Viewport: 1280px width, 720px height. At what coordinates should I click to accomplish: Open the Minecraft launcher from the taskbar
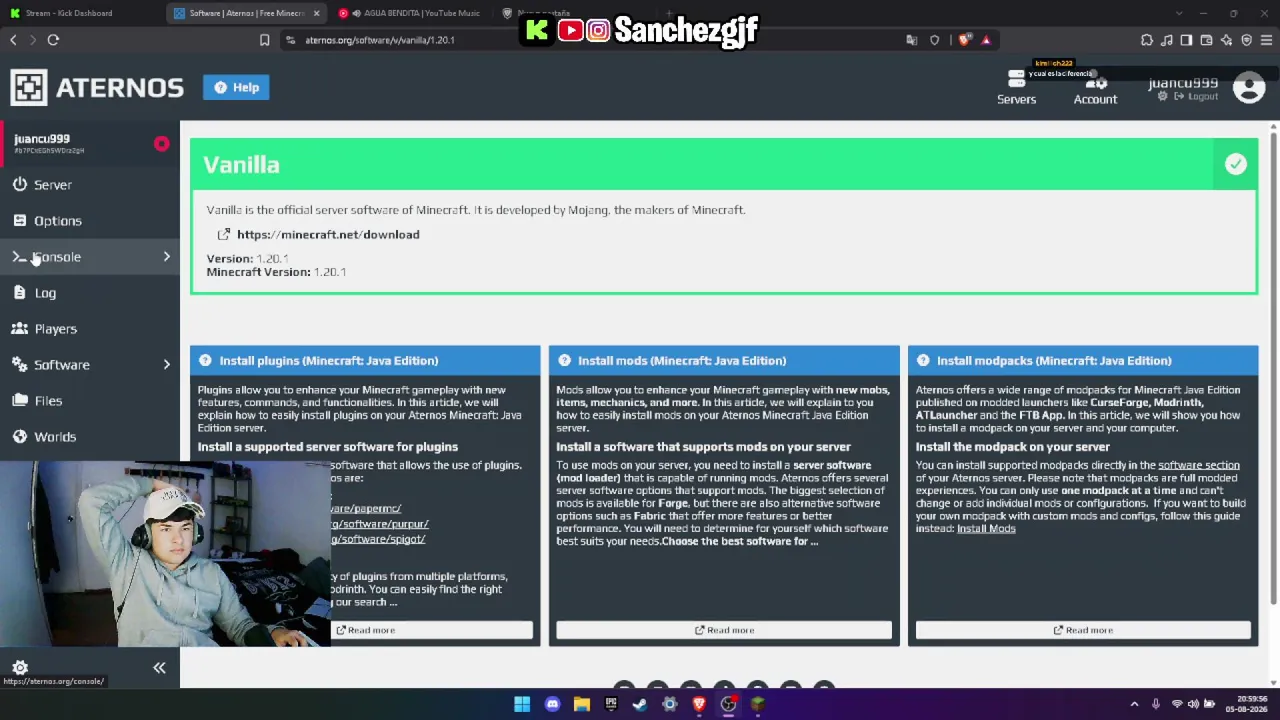click(758, 704)
